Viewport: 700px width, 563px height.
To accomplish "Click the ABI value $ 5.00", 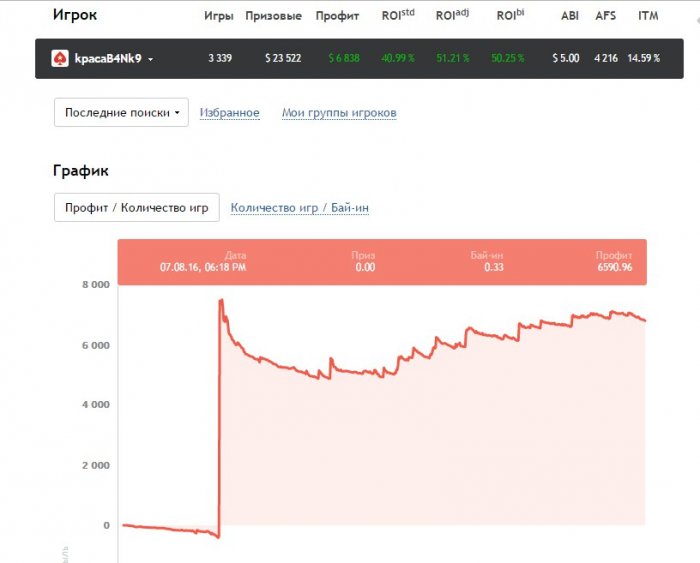I will click(x=566, y=58).
